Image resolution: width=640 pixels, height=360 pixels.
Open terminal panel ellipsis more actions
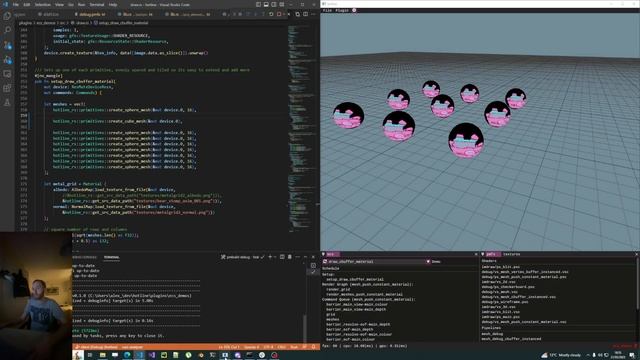298,257
